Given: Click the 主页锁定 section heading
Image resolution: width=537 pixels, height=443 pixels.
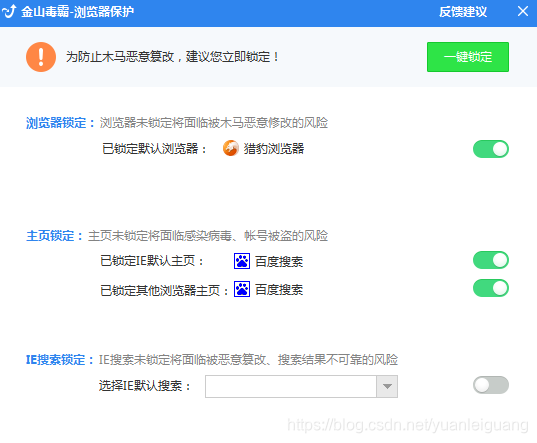Looking at the screenshot, I should click(54, 236).
